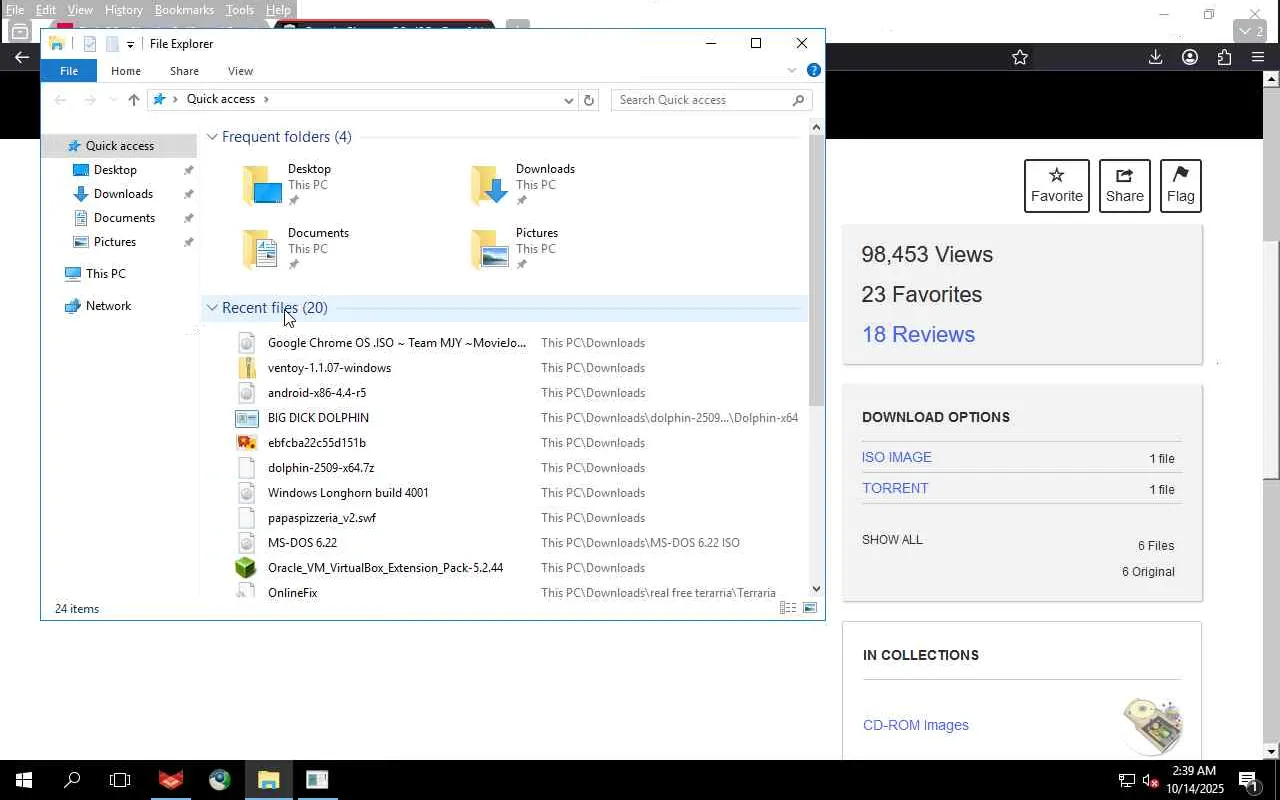Image resolution: width=1280 pixels, height=800 pixels.
Task: Click the New folder icon in quick access toolbar
Action: pos(112,44)
